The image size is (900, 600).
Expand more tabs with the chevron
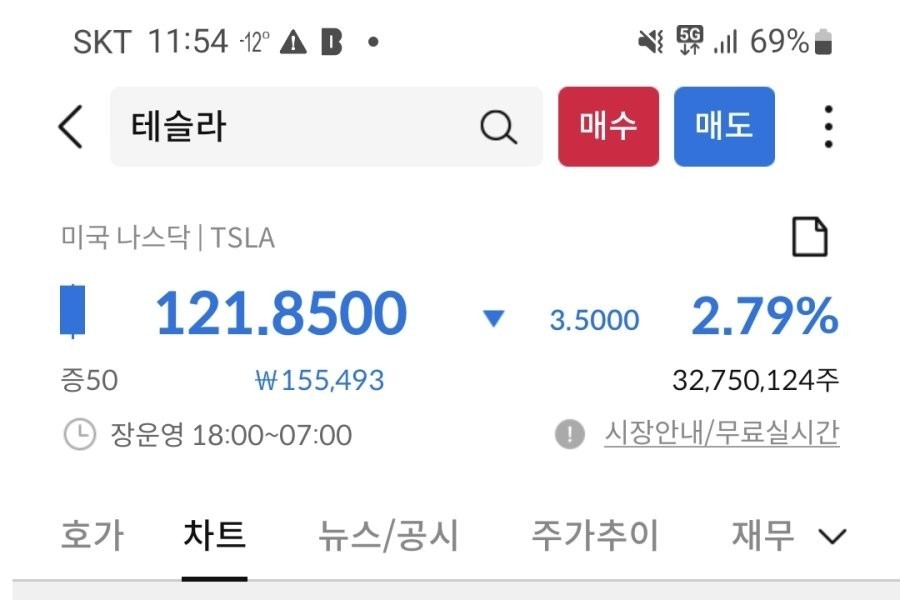[x=832, y=537]
